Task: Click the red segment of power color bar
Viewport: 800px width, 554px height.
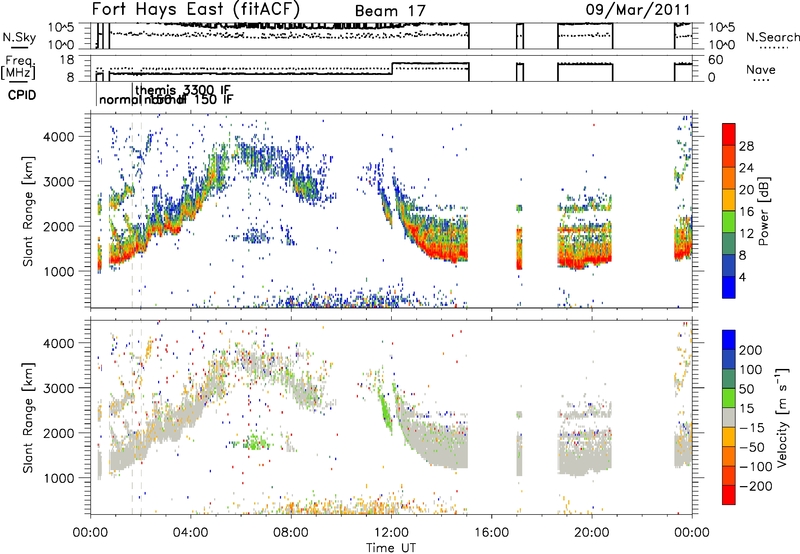Action: pyautogui.click(x=729, y=132)
